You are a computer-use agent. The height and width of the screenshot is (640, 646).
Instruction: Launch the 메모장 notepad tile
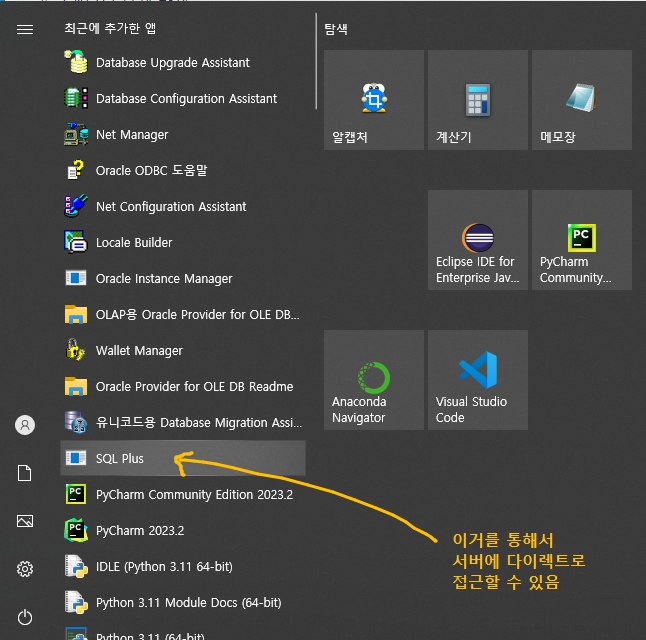click(582, 100)
